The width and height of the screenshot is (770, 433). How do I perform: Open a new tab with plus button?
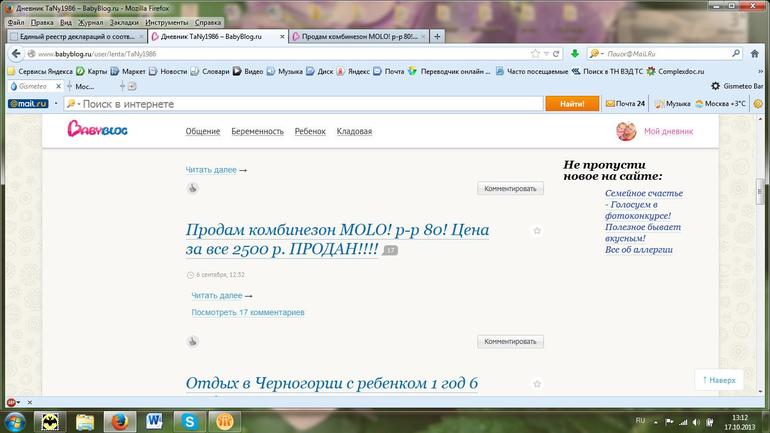tap(437, 36)
